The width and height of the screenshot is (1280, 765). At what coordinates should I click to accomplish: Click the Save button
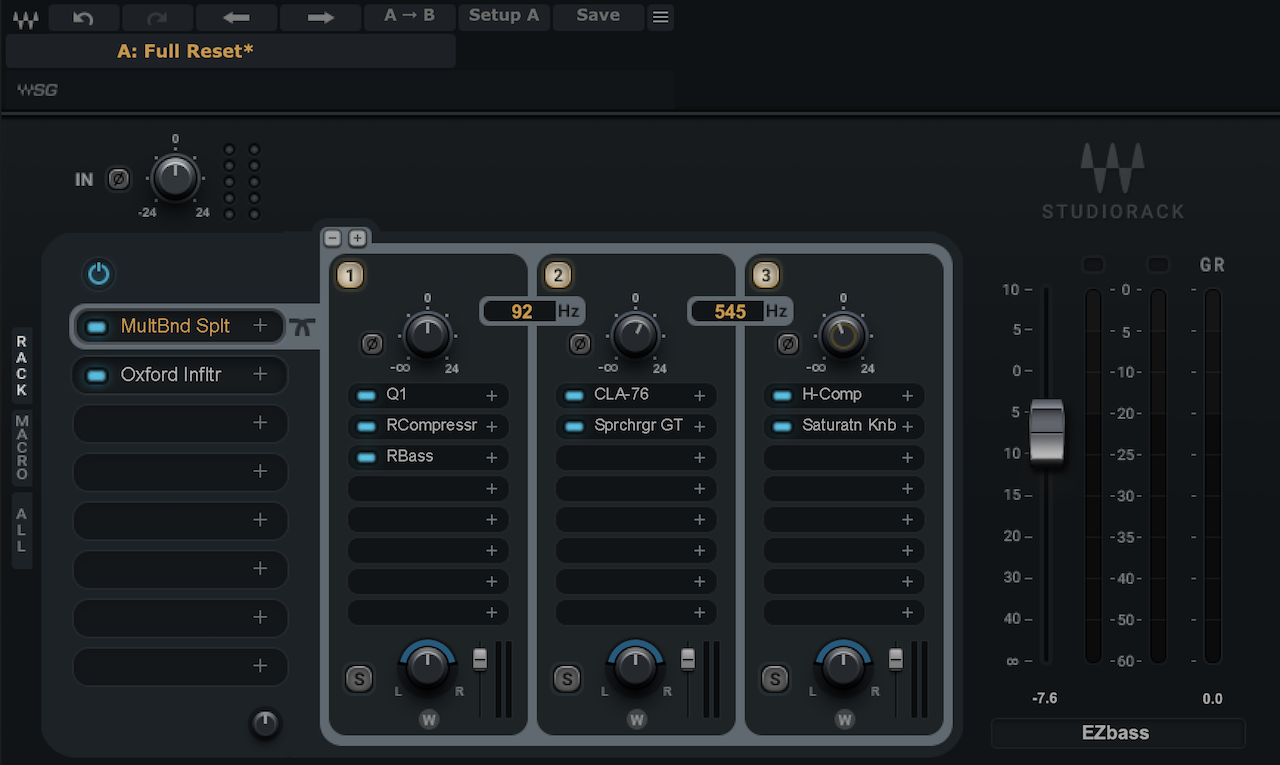(x=598, y=16)
